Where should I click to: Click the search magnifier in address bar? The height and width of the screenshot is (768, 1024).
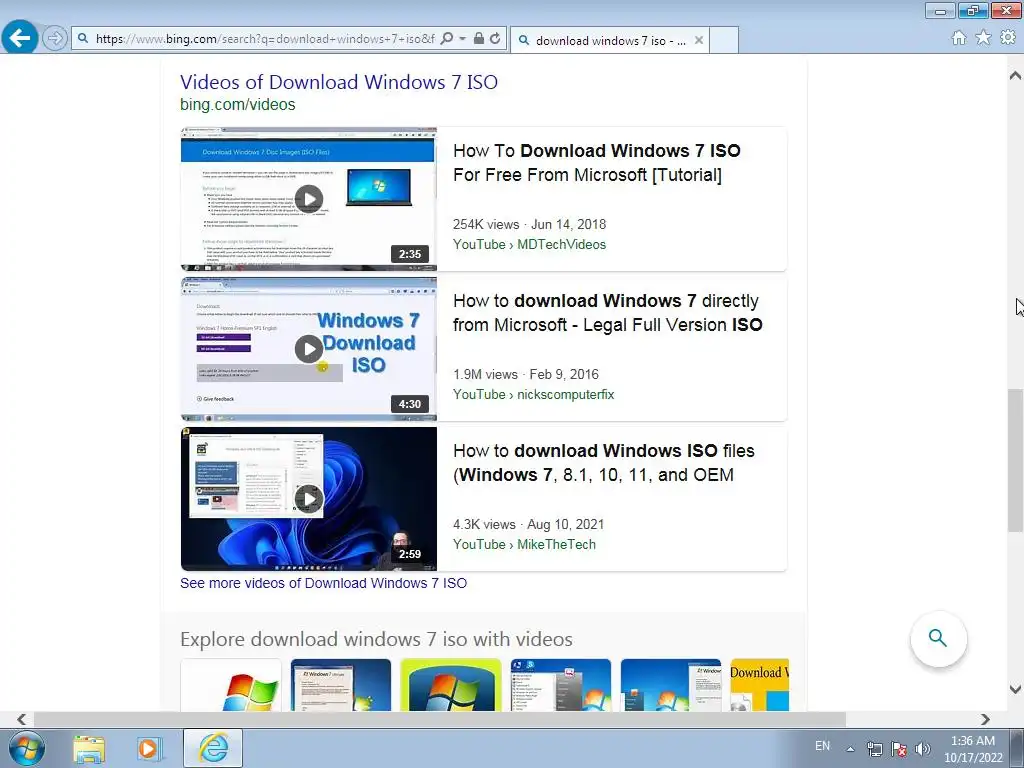tap(447, 39)
